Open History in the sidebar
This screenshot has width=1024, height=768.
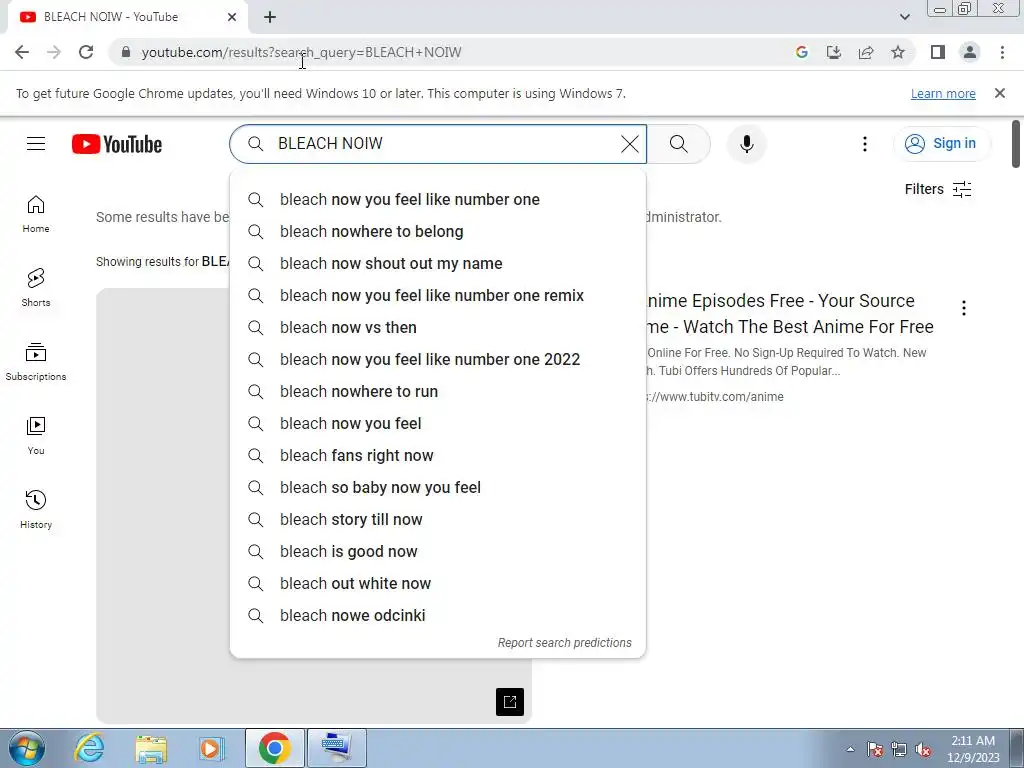tap(36, 509)
